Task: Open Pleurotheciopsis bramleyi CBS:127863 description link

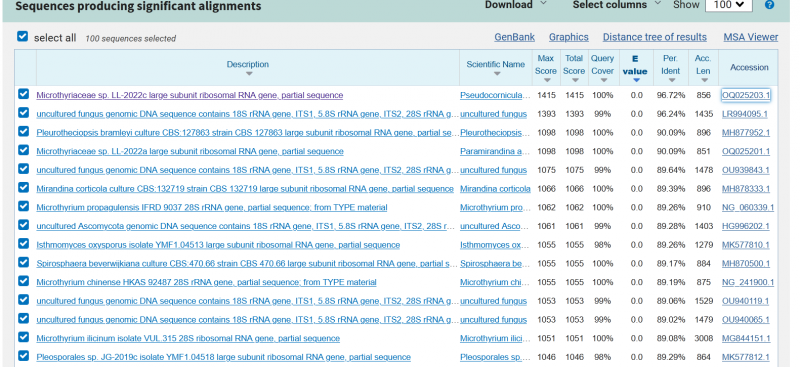Action: tap(247, 133)
